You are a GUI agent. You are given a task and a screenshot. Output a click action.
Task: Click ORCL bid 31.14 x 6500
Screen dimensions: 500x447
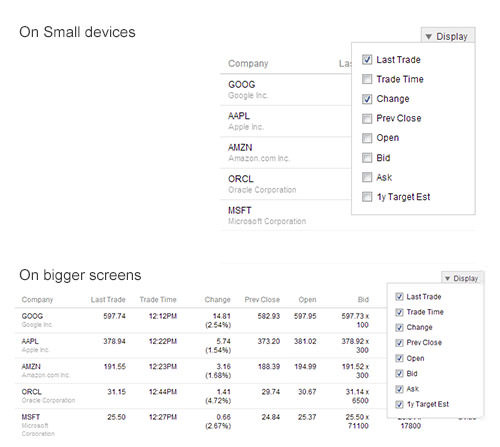(x=357, y=396)
